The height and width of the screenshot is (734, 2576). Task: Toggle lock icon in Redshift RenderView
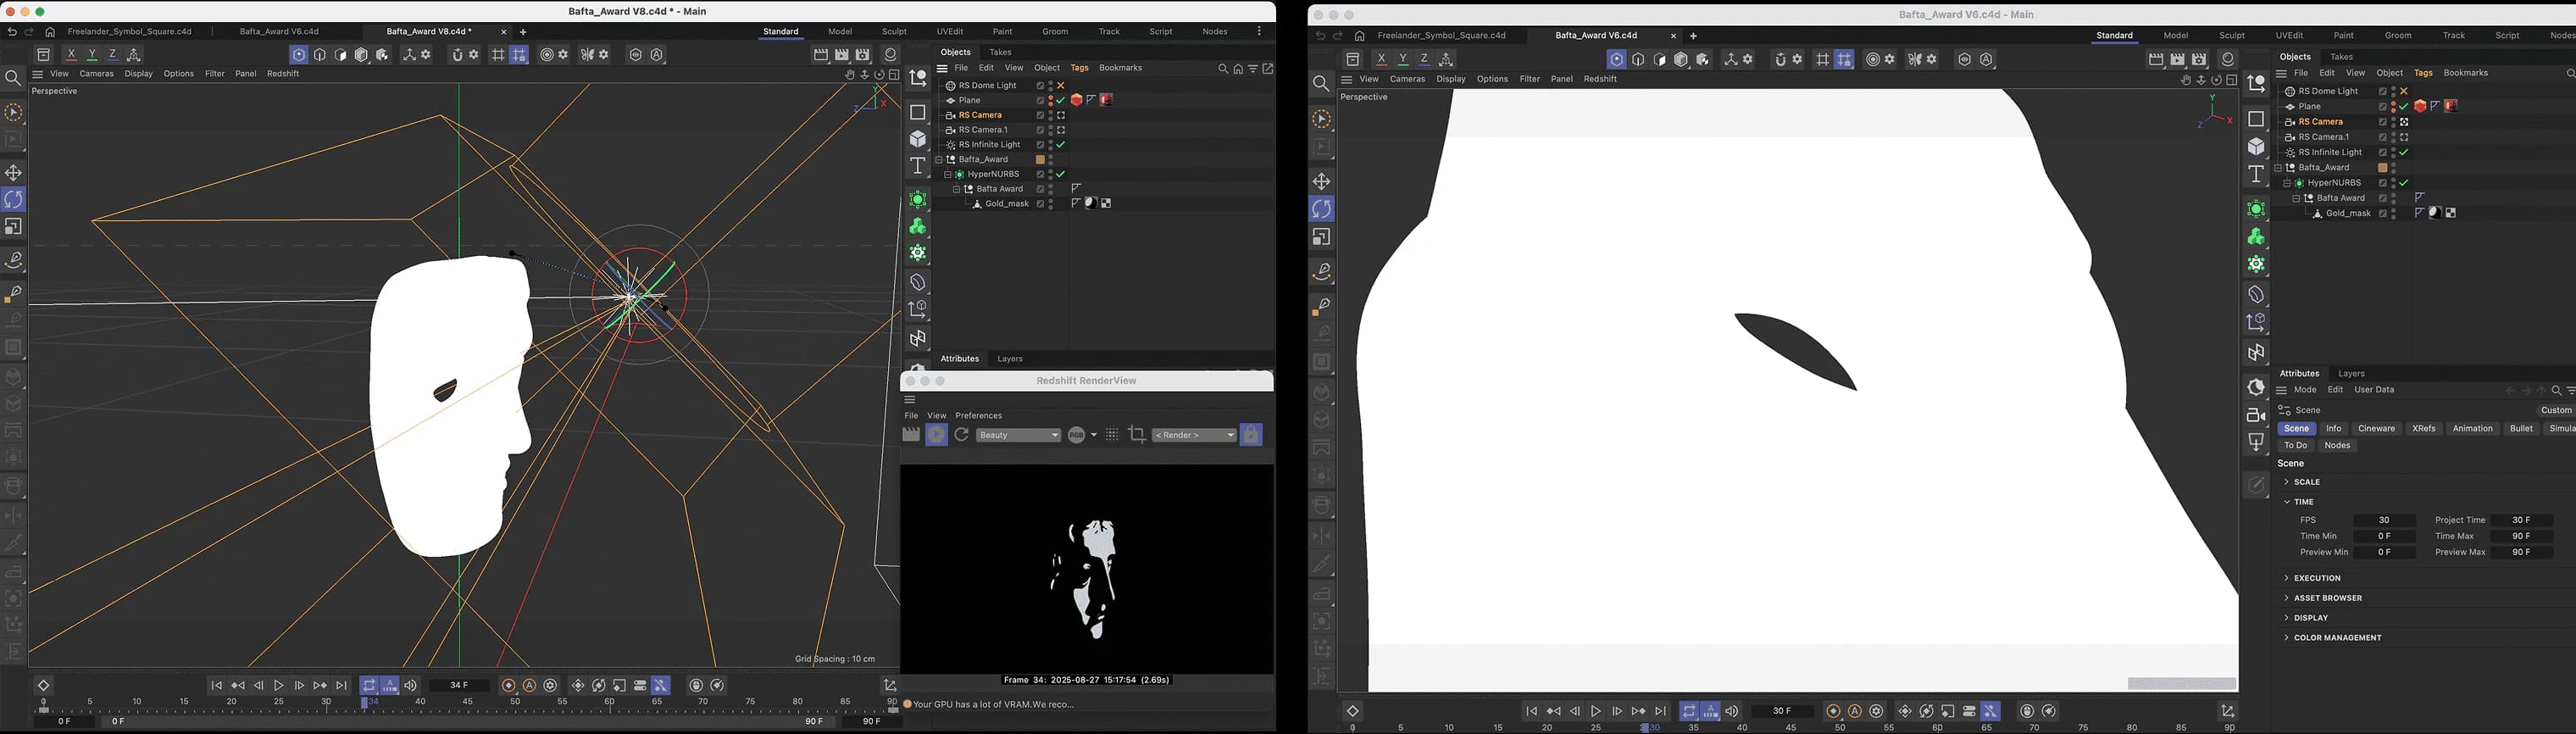pos(1251,435)
